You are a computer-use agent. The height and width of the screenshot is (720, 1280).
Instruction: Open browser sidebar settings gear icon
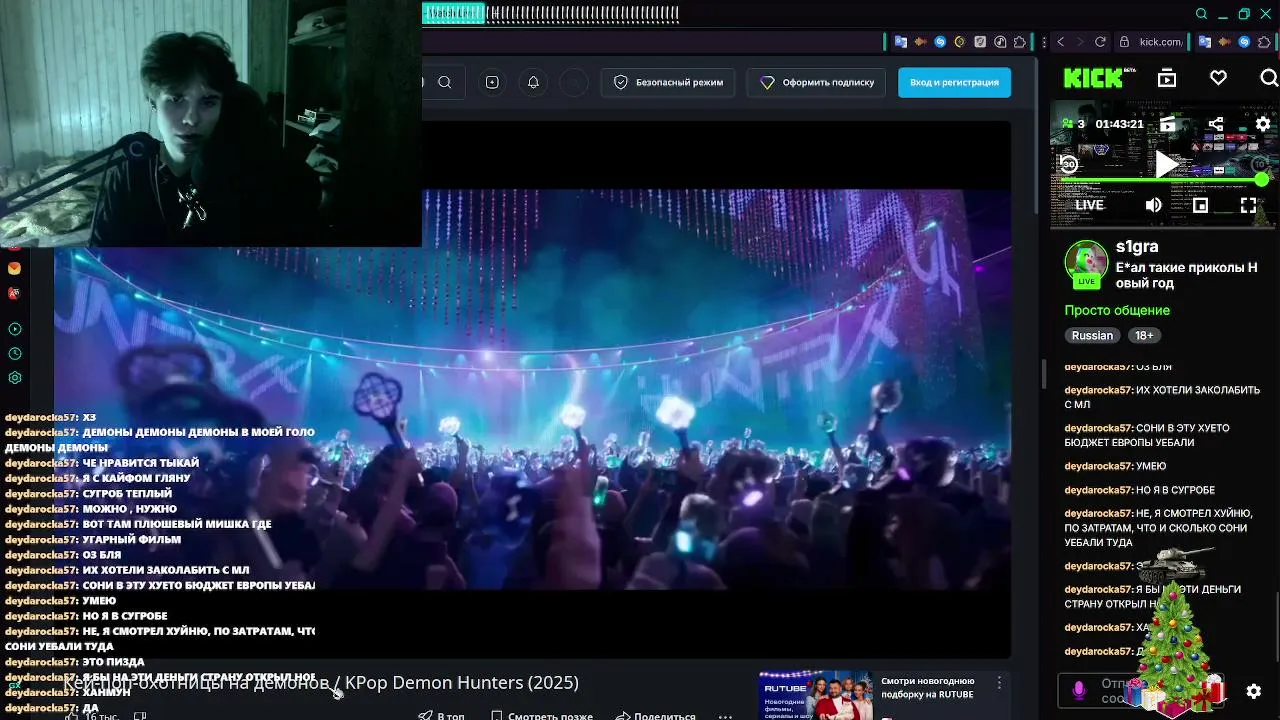pyautogui.click(x=14, y=378)
